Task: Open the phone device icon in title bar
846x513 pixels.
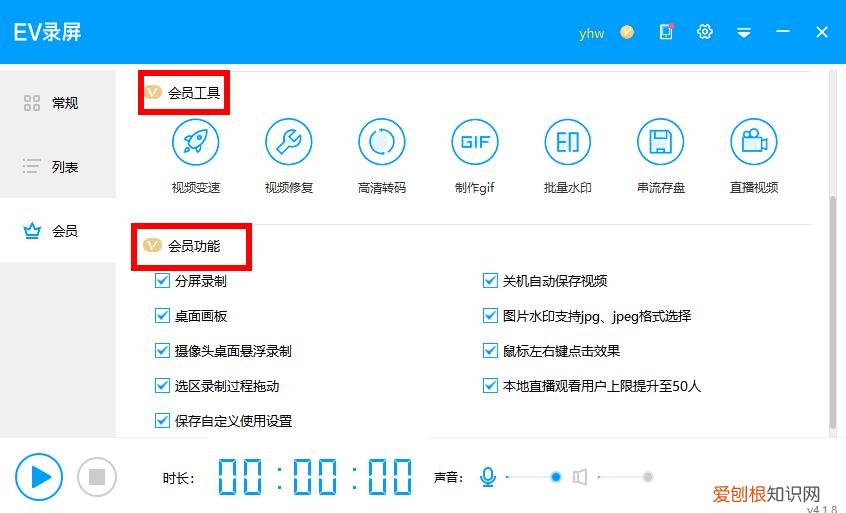Action: [x=667, y=32]
